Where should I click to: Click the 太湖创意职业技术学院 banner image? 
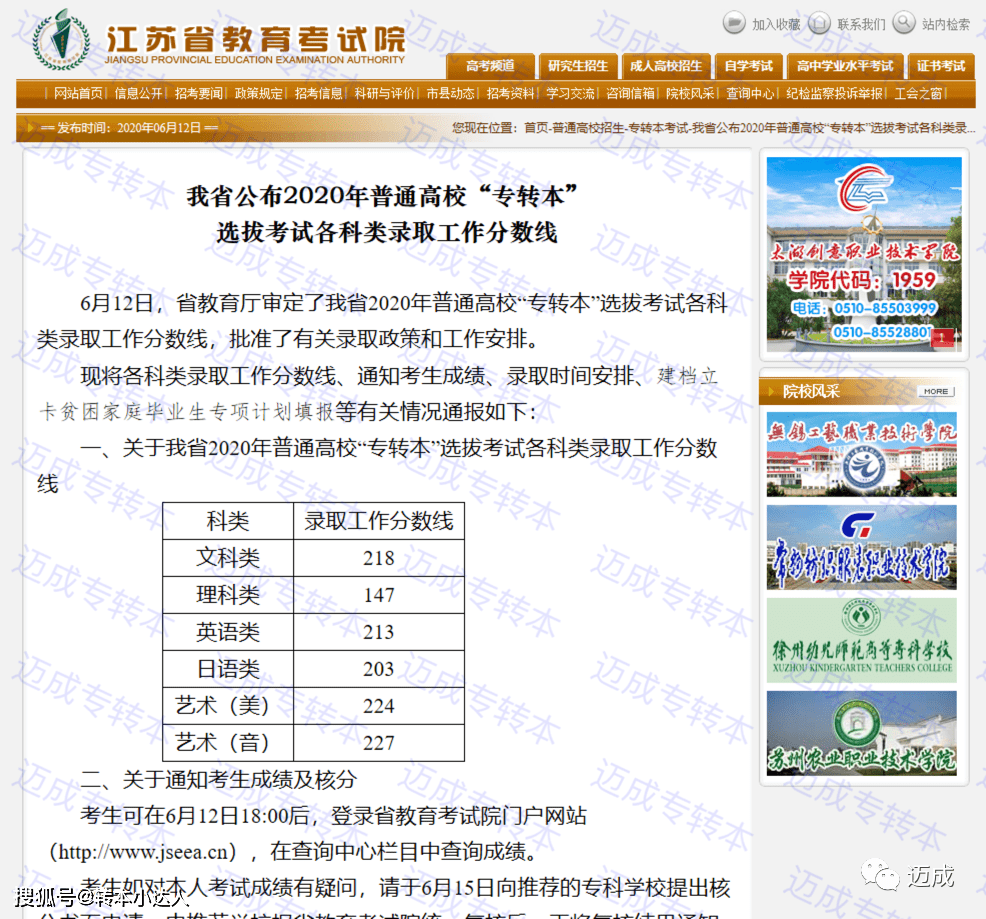coord(864,254)
